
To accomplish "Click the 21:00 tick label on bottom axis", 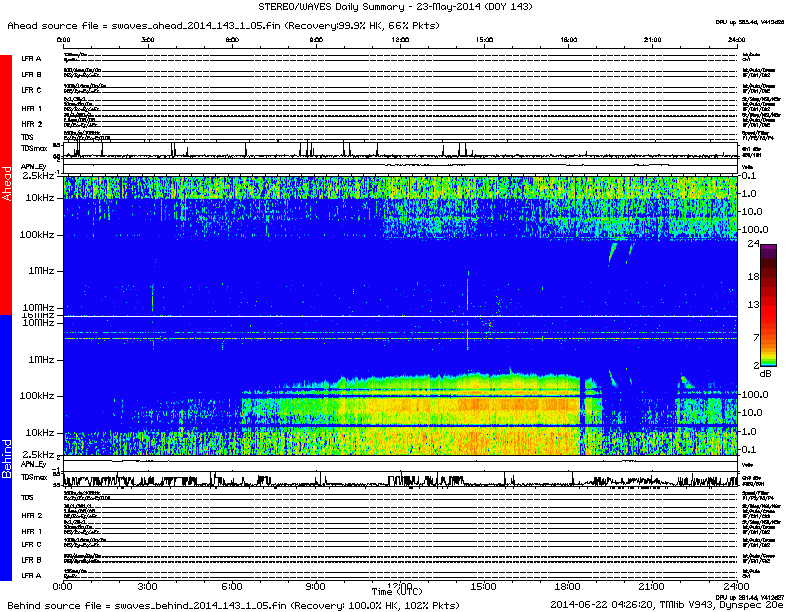I will (651, 586).
